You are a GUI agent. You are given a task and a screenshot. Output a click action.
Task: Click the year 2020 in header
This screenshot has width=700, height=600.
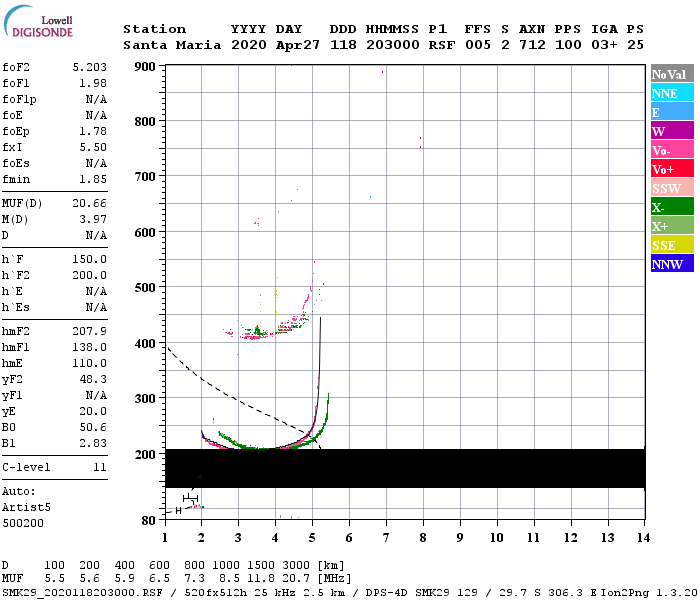click(249, 45)
